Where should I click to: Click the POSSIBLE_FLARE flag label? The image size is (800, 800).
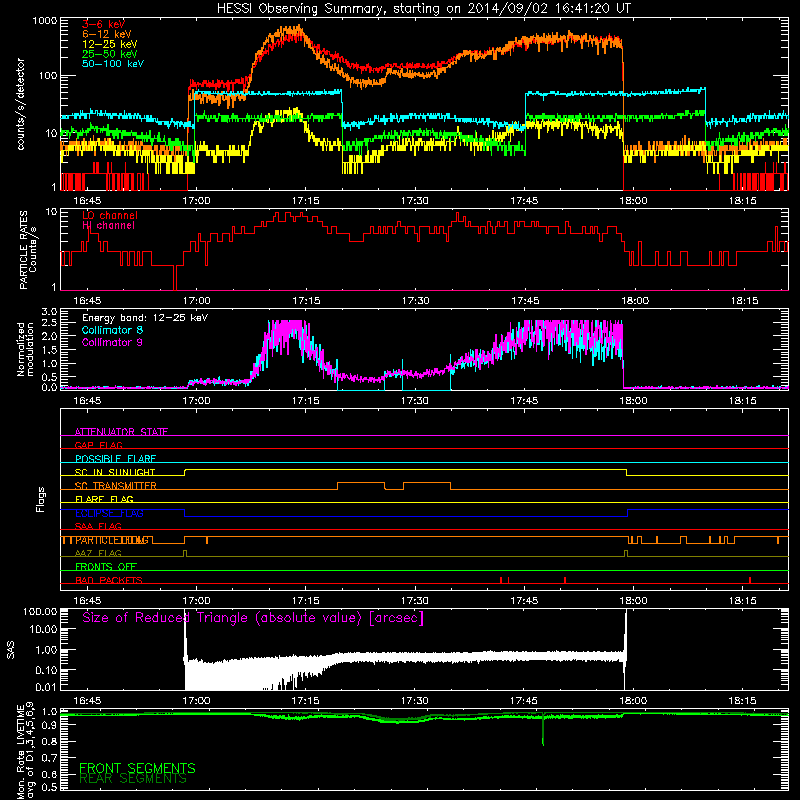115,459
